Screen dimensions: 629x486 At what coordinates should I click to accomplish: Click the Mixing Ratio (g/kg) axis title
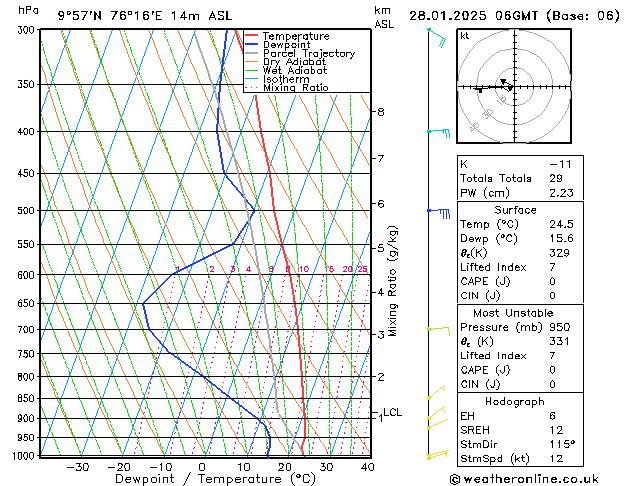392,281
